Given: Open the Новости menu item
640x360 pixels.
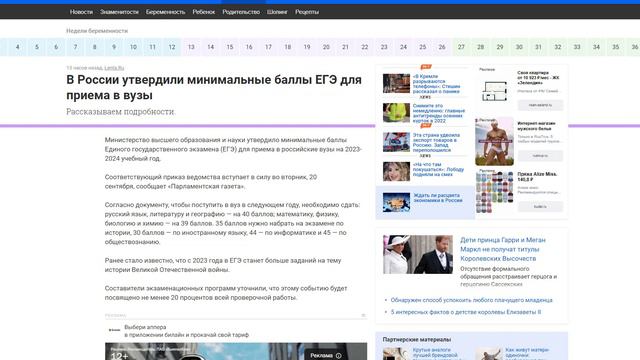Looking at the screenshot, I should (x=81, y=12).
